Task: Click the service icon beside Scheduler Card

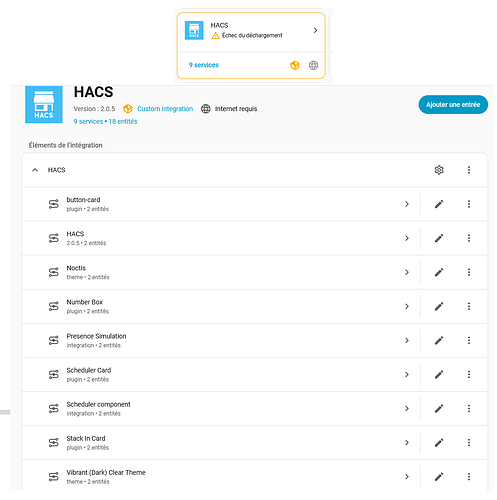Action: [x=54, y=375]
